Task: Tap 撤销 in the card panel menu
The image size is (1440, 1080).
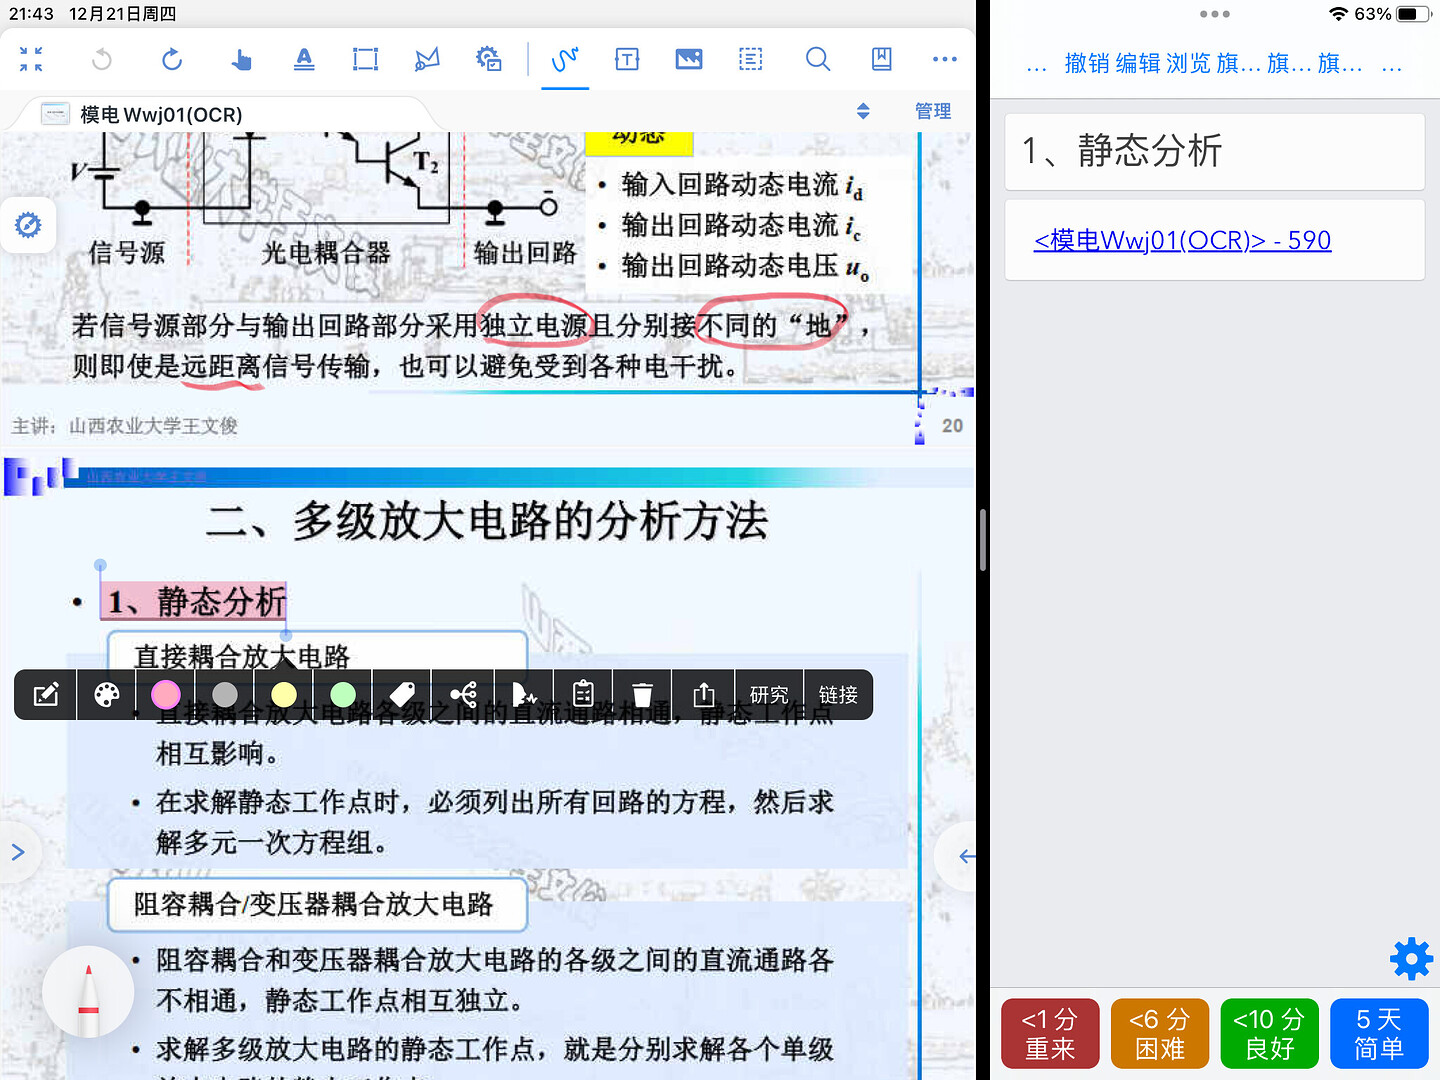Action: click(1087, 64)
